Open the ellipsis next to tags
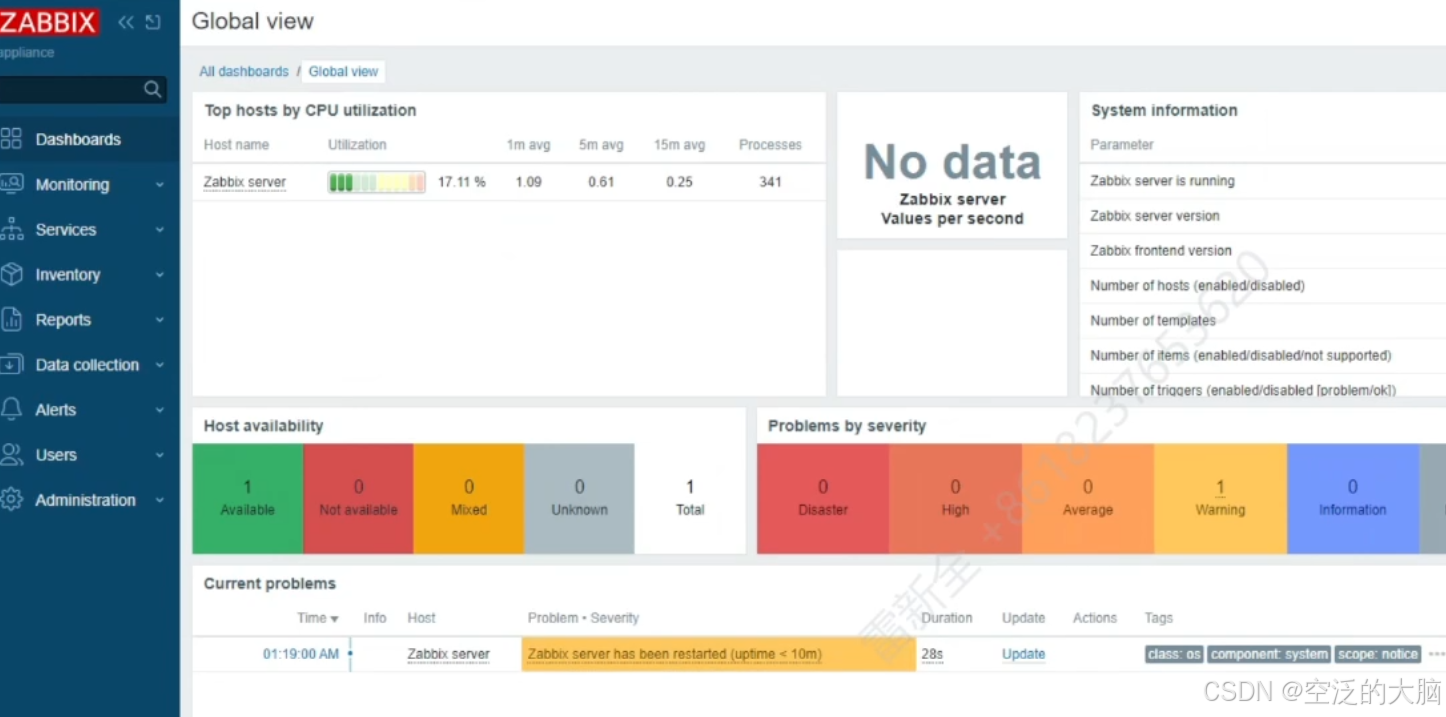The width and height of the screenshot is (1446, 717). [1437, 654]
